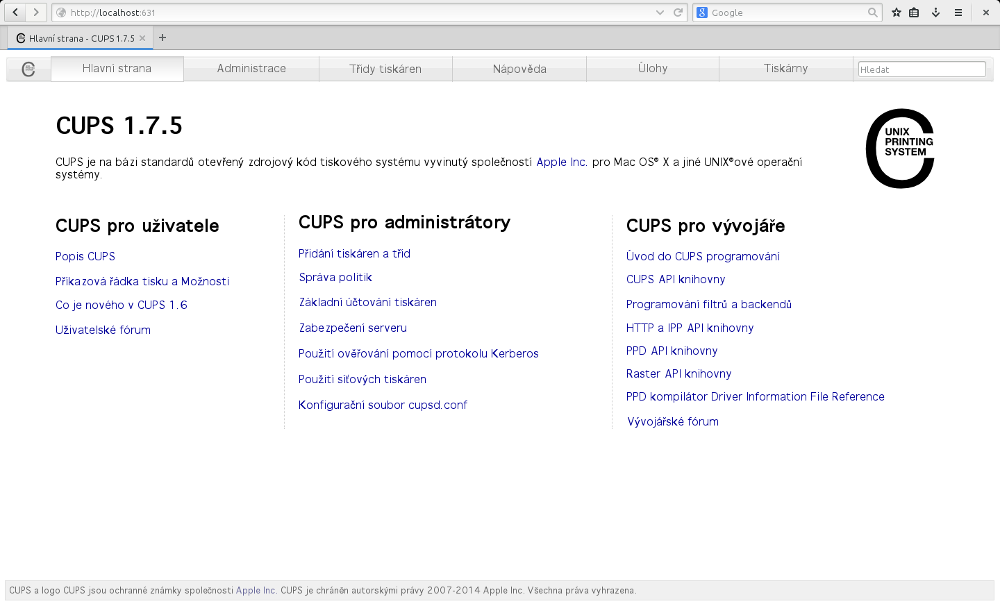
Task: Expand the URL history dropdown arrow
Action: 660,12
